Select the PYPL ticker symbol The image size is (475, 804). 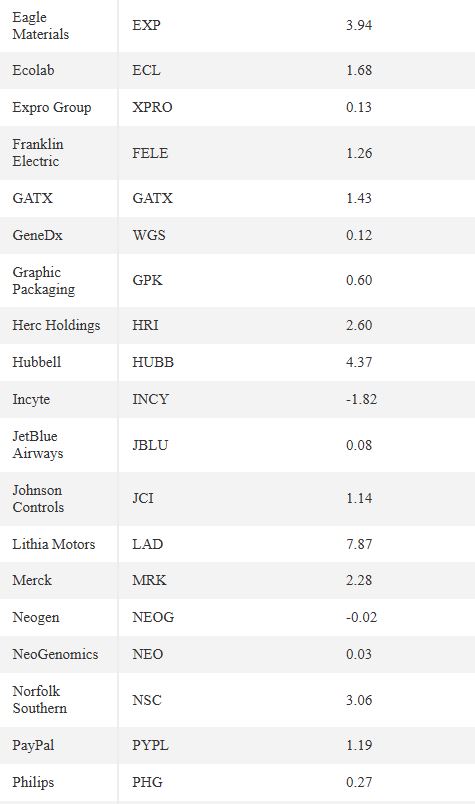click(150, 746)
